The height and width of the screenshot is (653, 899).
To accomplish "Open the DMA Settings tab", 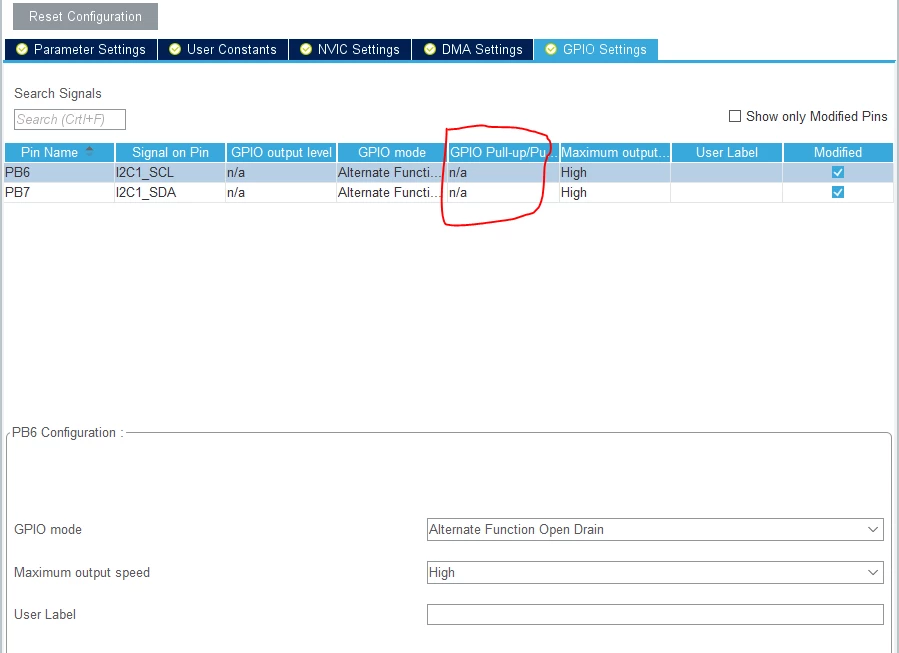I will 473,49.
